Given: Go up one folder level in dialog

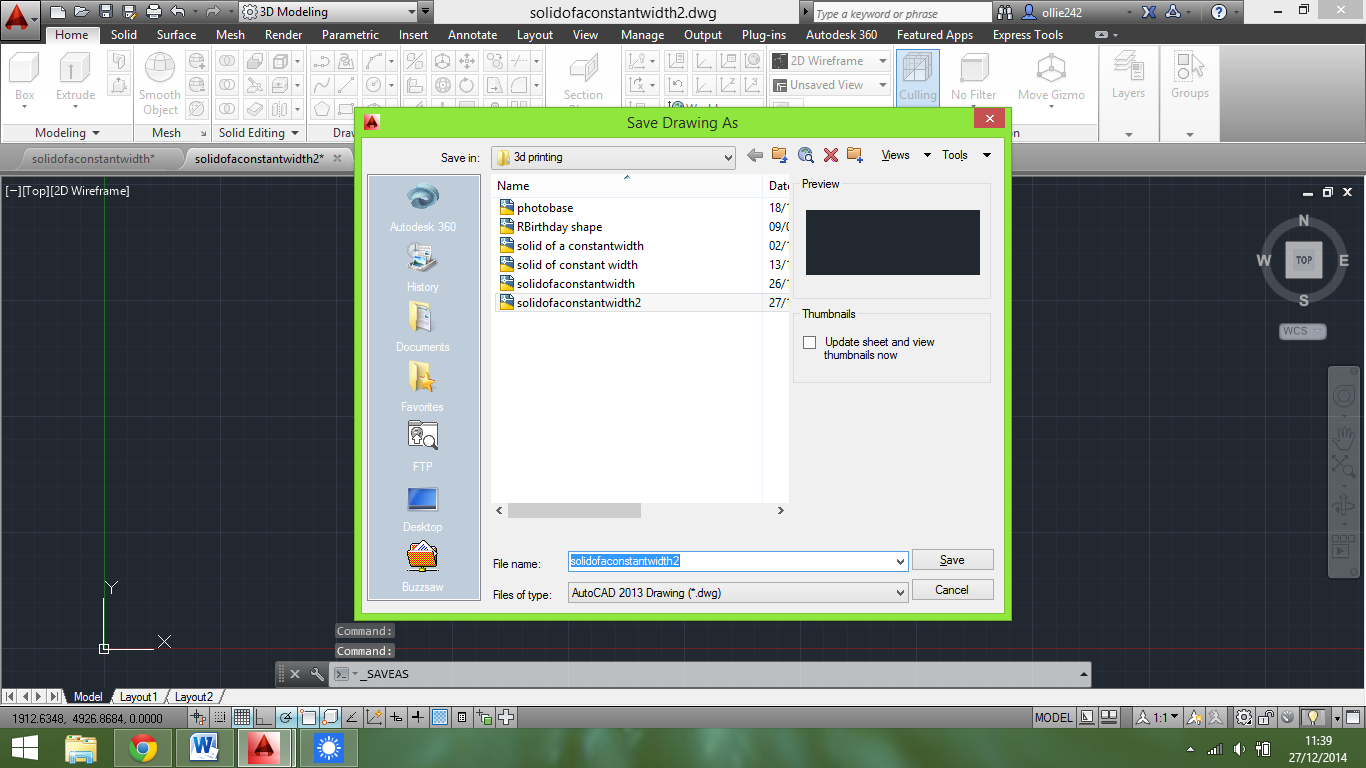Looking at the screenshot, I should [780, 155].
